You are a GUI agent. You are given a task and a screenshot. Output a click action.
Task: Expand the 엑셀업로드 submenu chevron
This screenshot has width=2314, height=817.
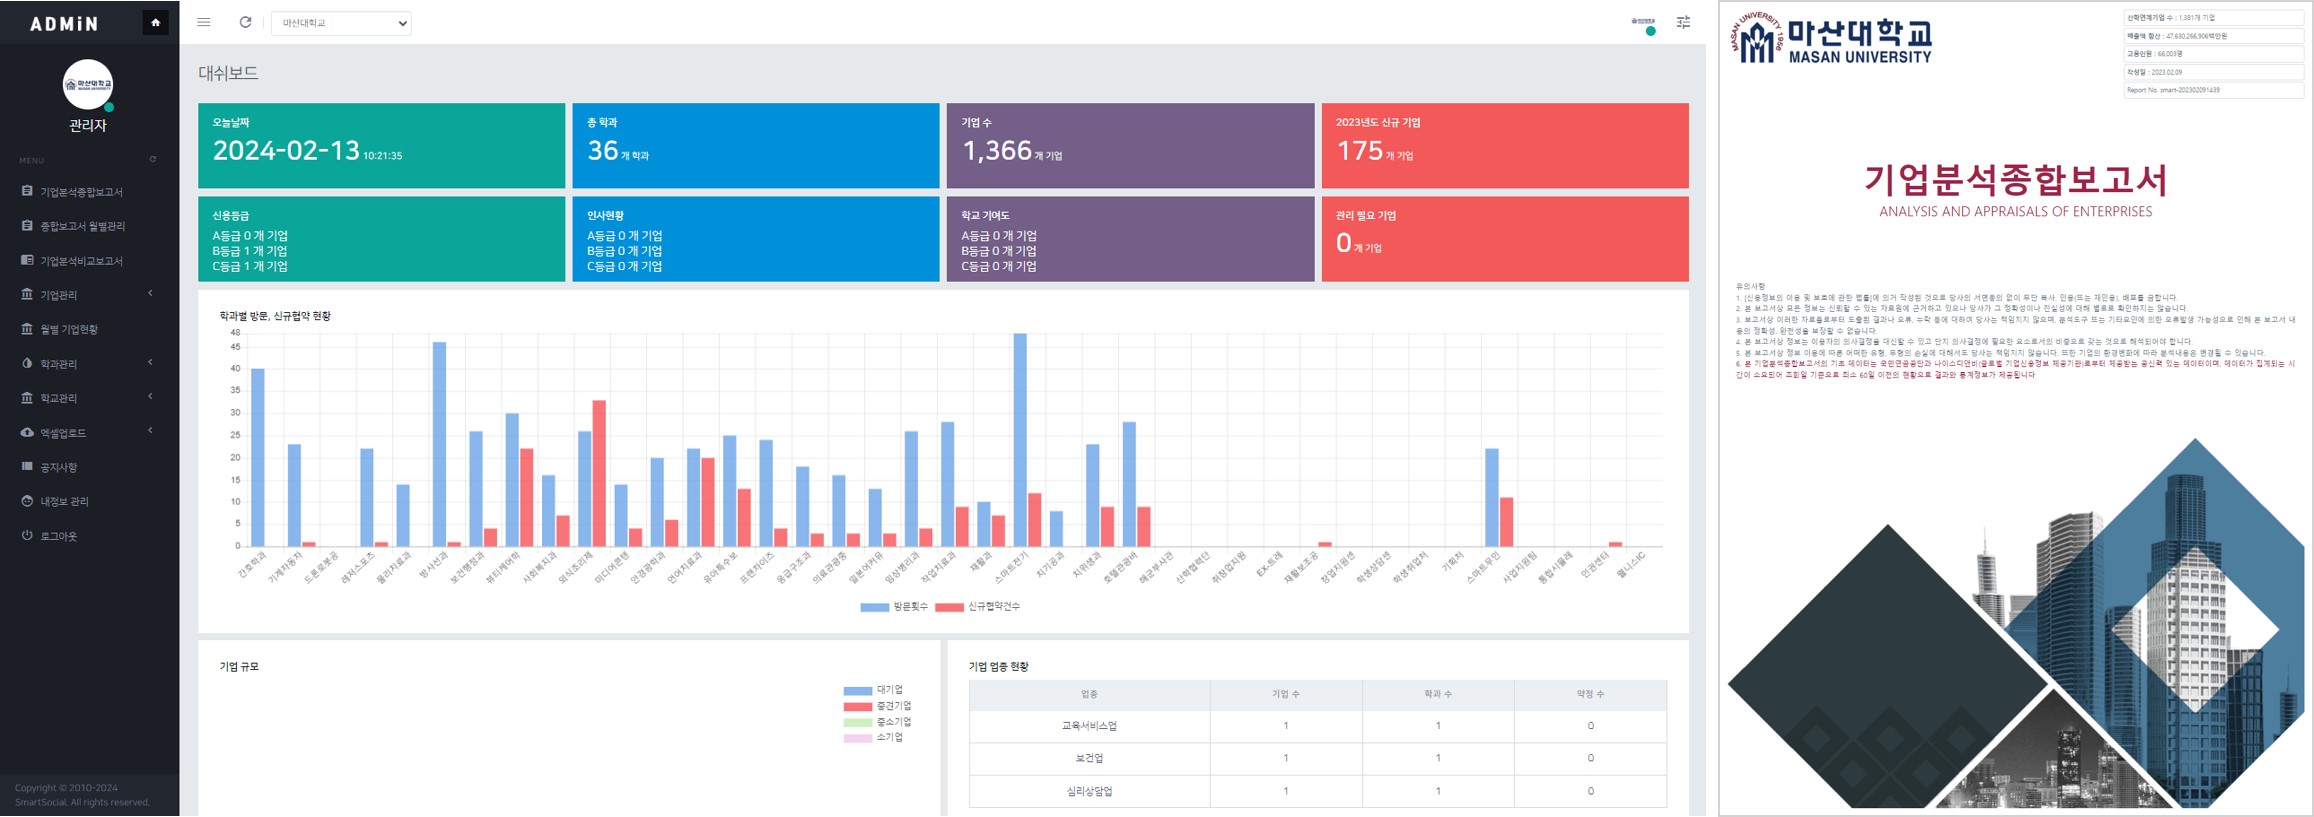[151, 431]
